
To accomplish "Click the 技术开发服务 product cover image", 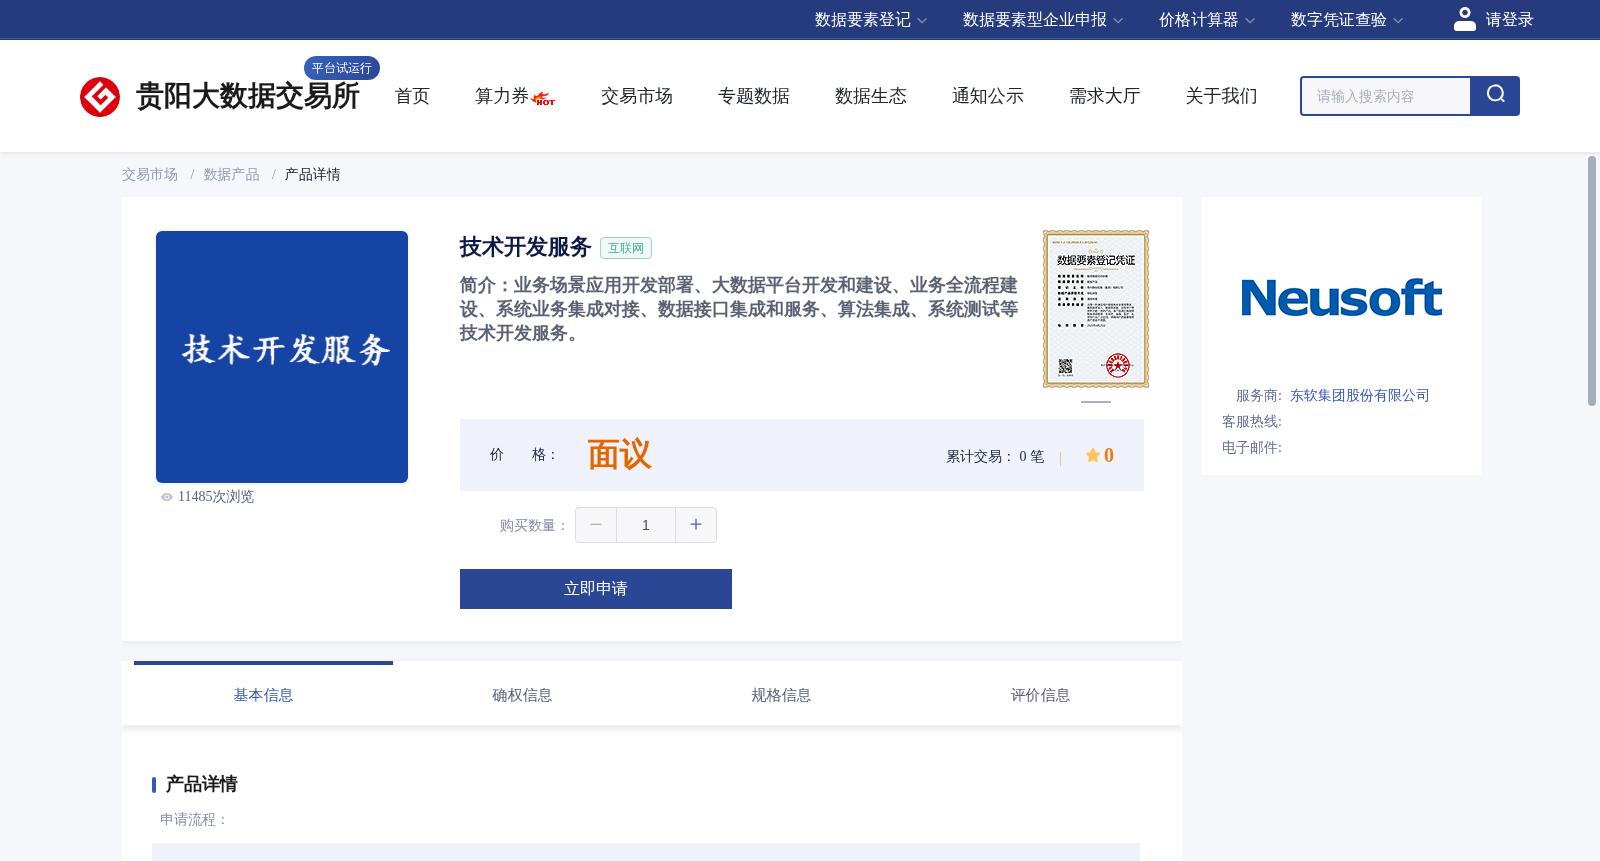I will [x=282, y=357].
